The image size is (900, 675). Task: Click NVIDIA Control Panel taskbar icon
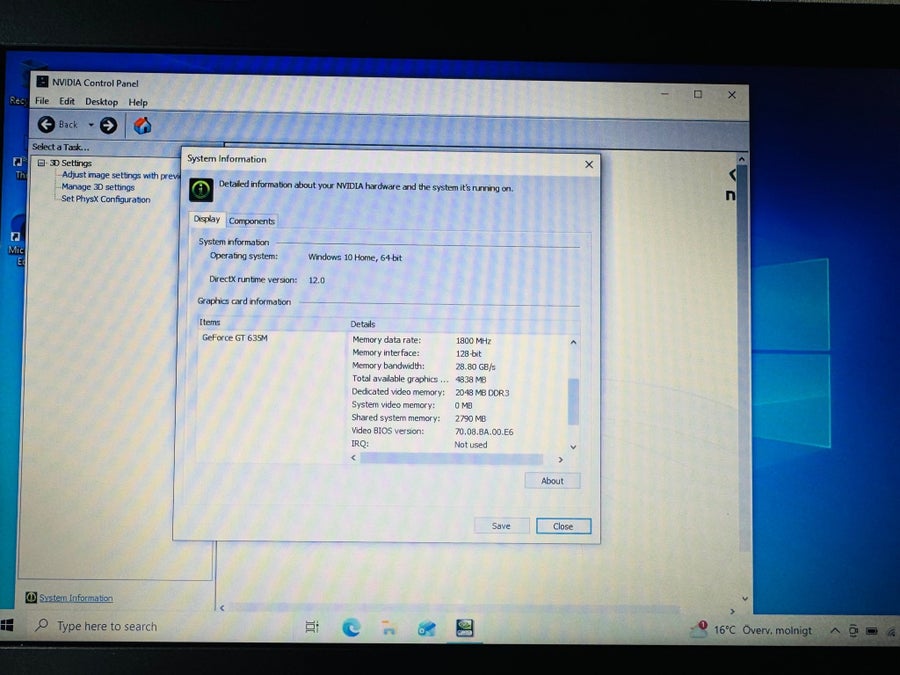point(464,628)
